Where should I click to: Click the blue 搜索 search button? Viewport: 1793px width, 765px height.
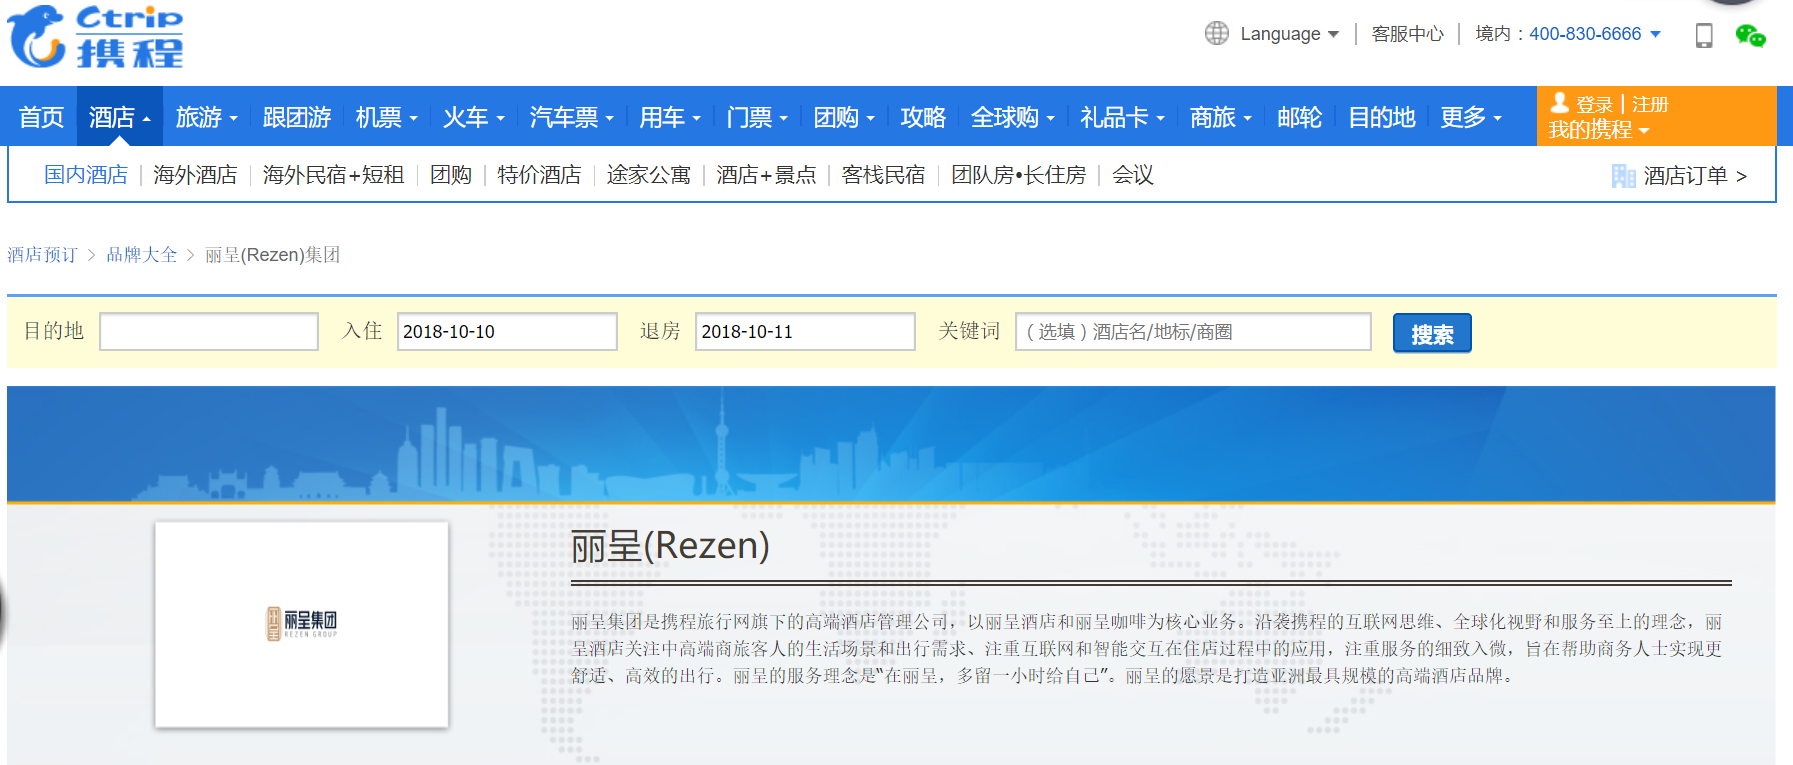pos(1432,333)
